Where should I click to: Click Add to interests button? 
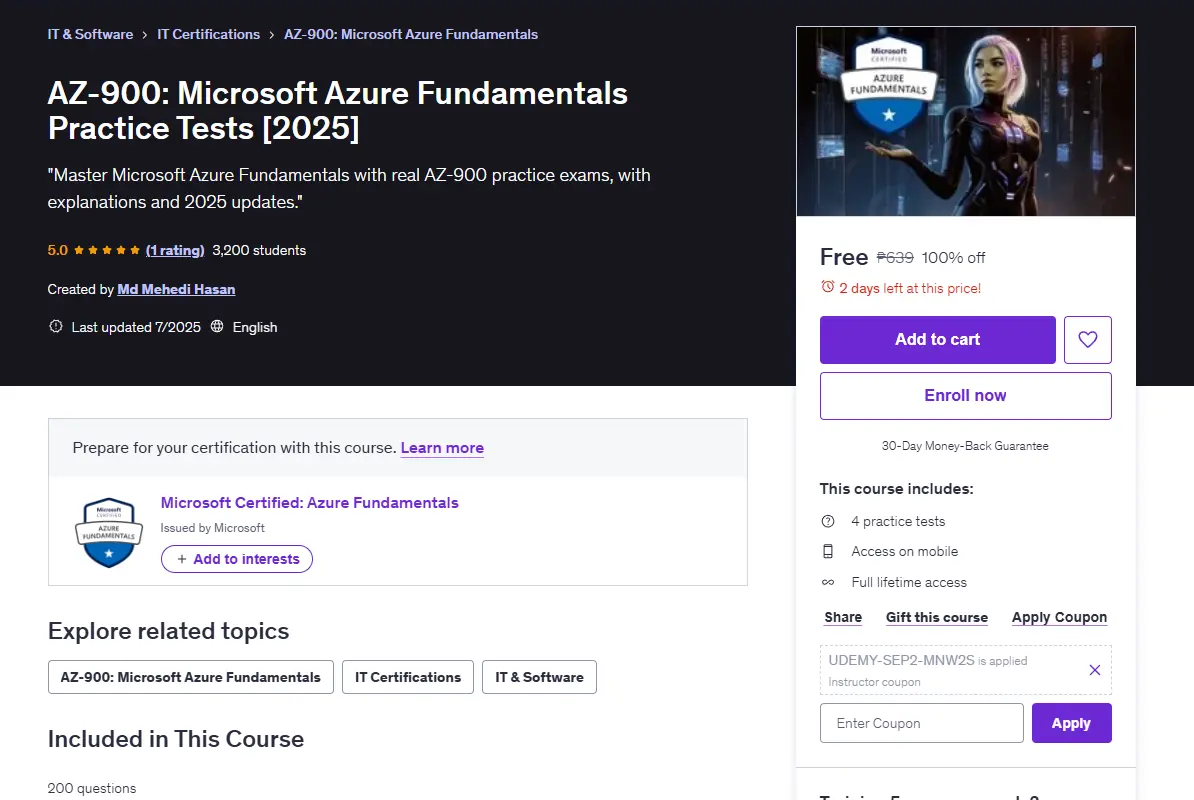point(237,559)
